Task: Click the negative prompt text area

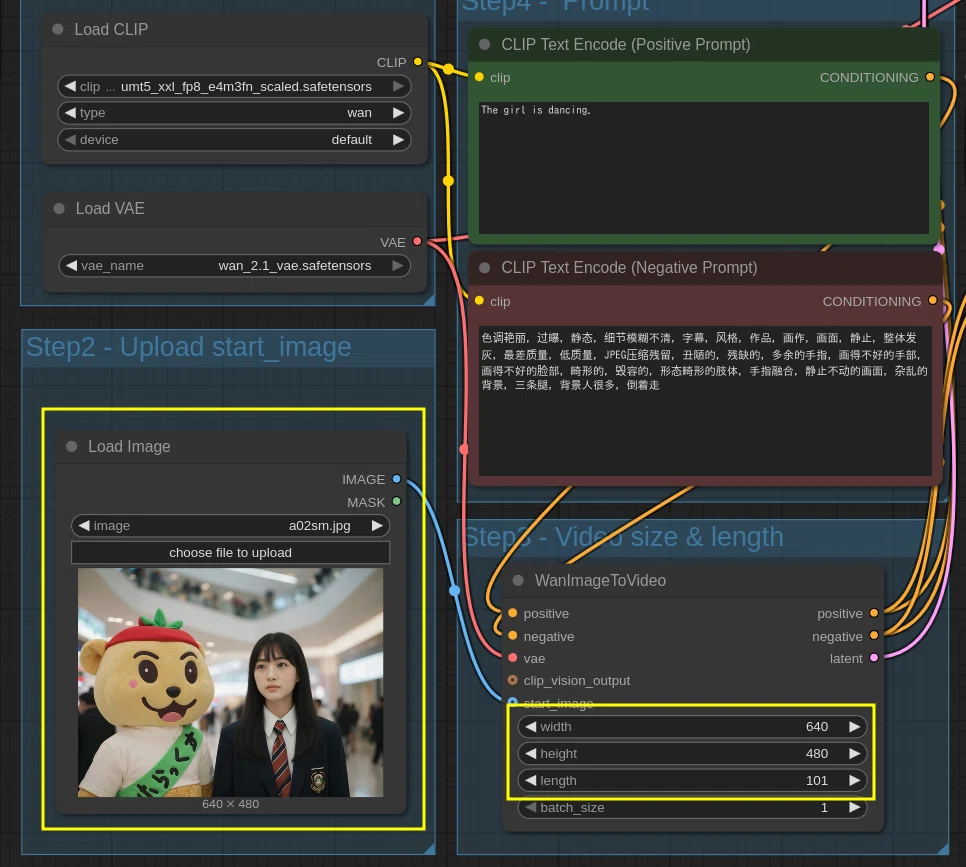Action: (x=705, y=401)
